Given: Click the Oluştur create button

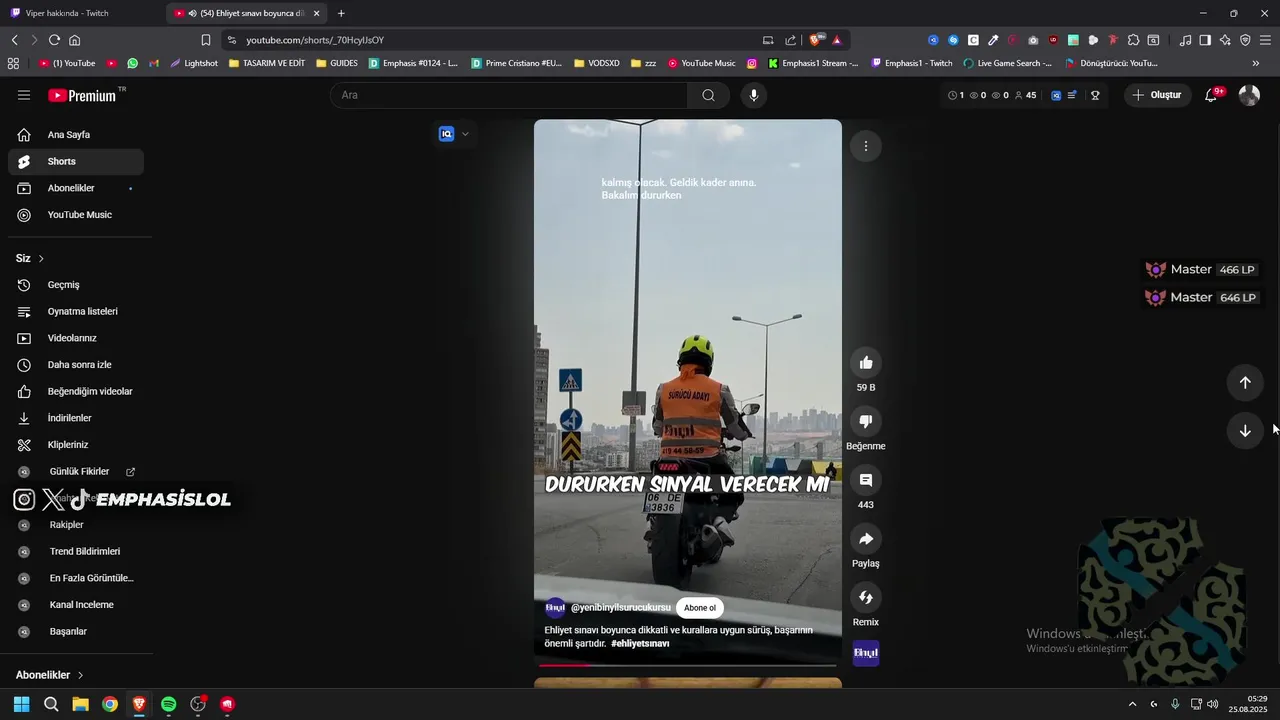Looking at the screenshot, I should (x=1156, y=95).
